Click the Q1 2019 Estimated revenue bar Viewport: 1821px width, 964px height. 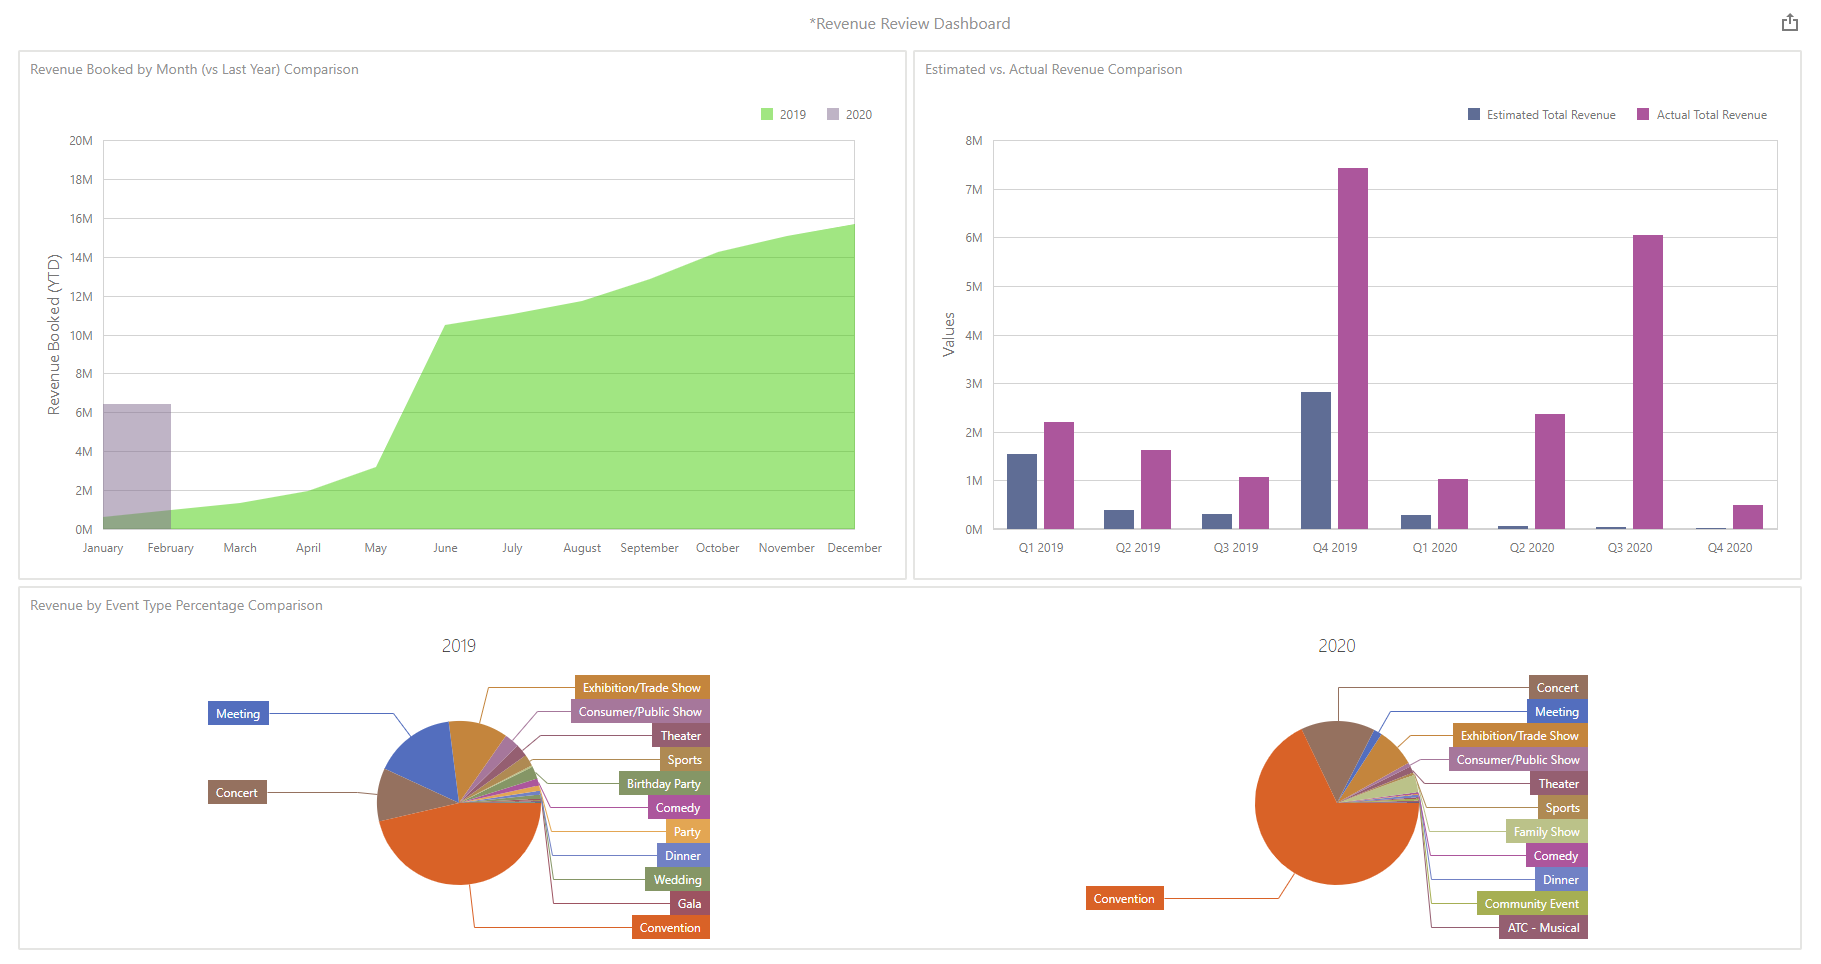tap(1022, 491)
